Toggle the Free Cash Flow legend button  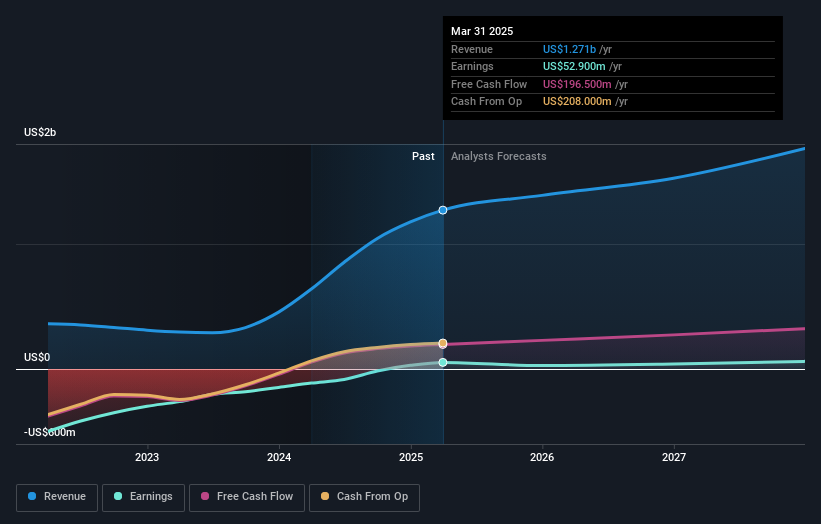point(247,497)
